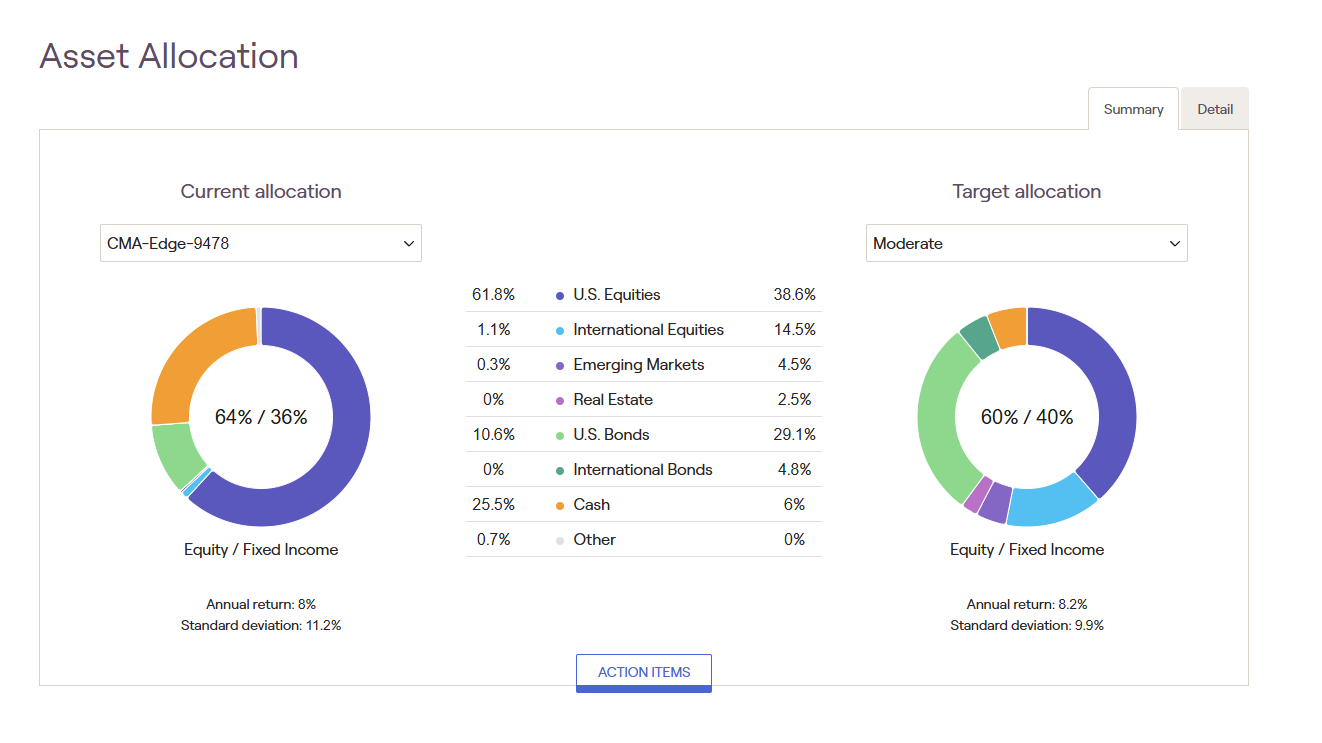Click the 38.6% target U.S. Equities value
This screenshot has width=1322, height=743.
pyautogui.click(x=795, y=295)
